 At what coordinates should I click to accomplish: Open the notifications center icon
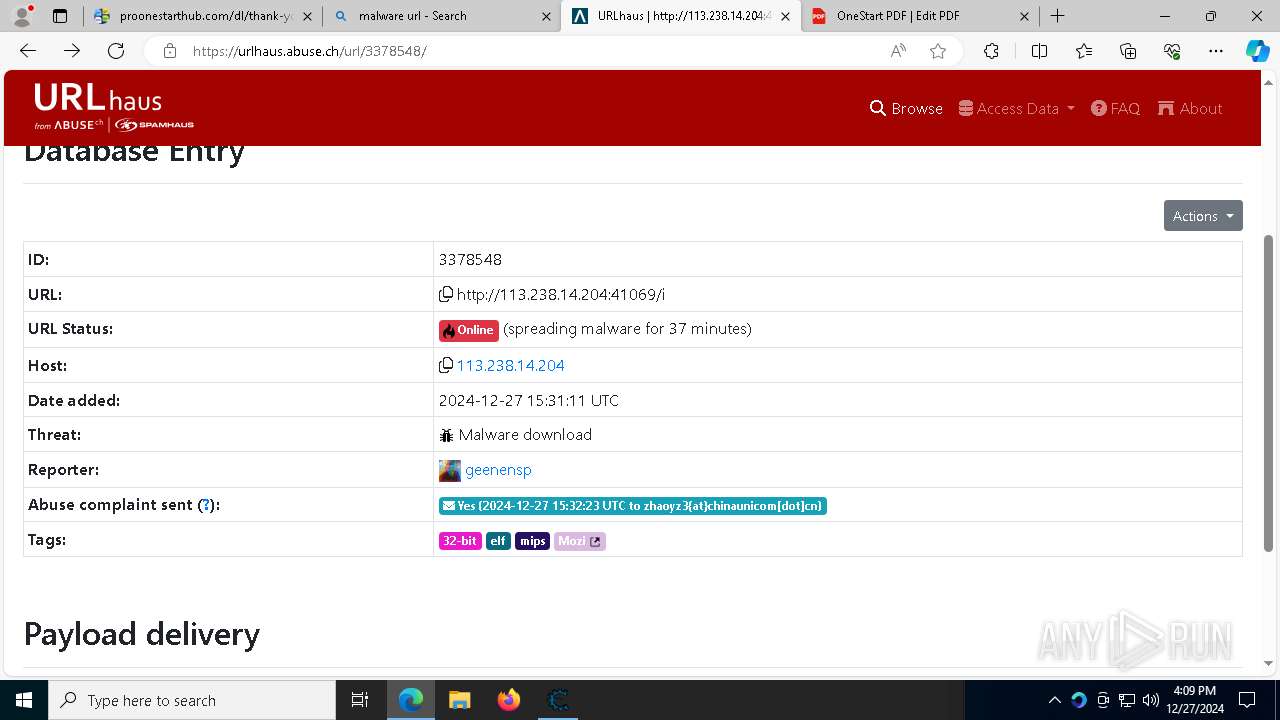[1247, 700]
